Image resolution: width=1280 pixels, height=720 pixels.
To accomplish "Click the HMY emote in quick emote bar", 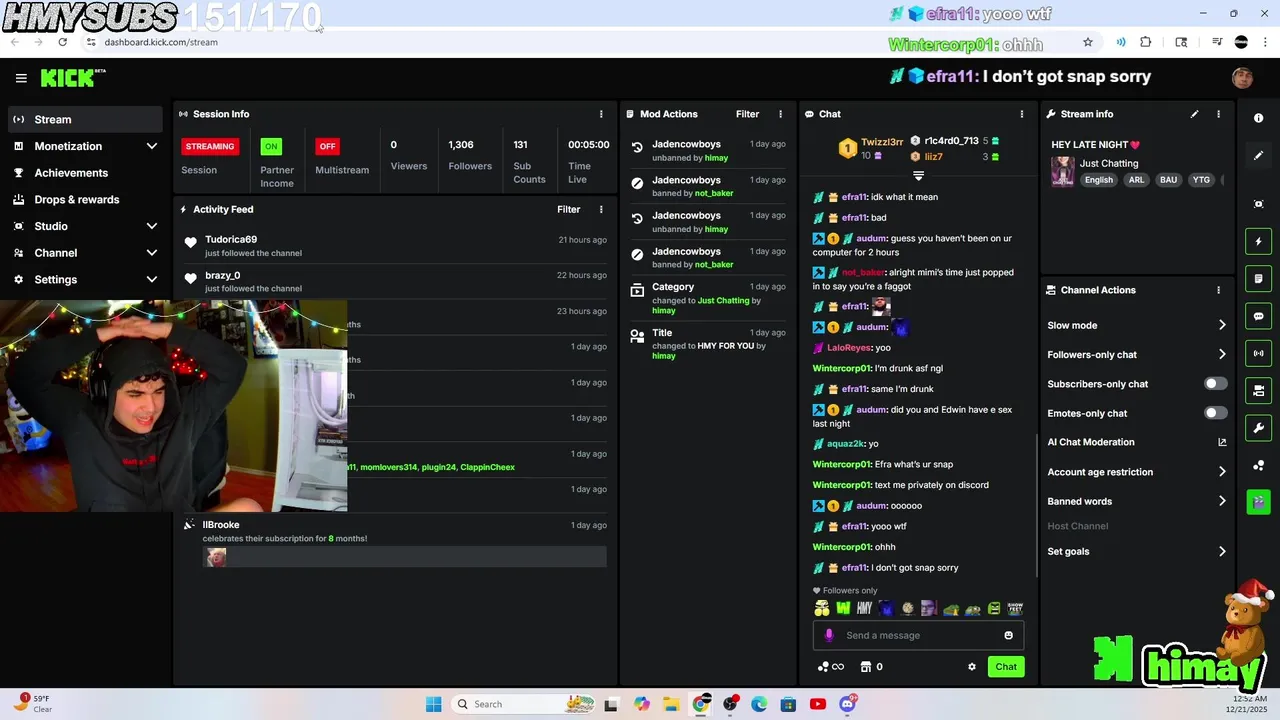I will [864, 608].
